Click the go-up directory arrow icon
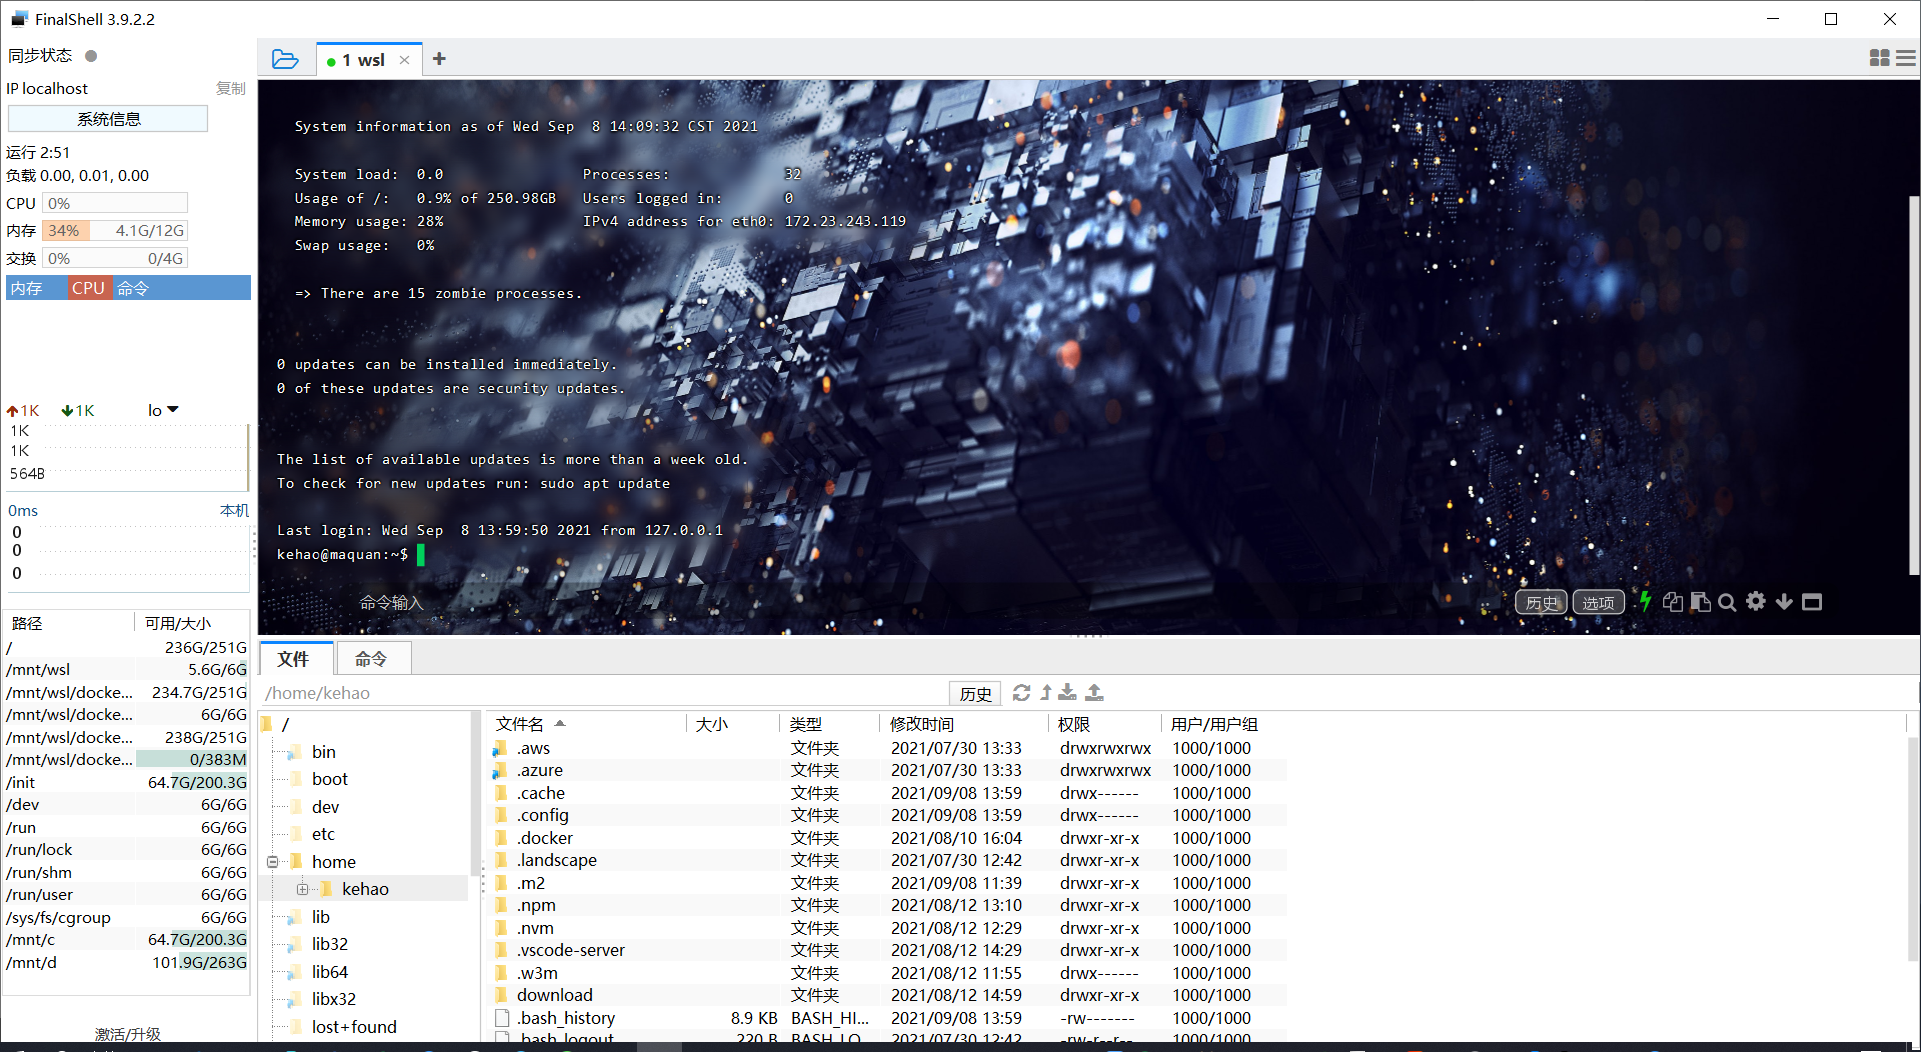Viewport: 1921px width, 1052px height. pyautogui.click(x=1046, y=692)
